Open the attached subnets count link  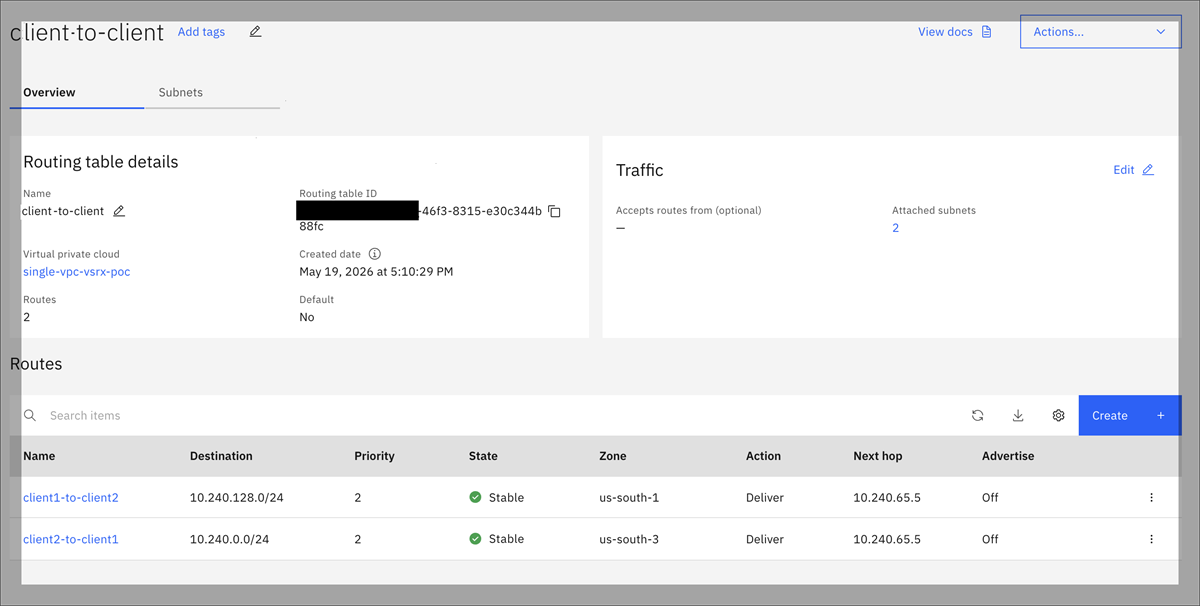coord(895,228)
